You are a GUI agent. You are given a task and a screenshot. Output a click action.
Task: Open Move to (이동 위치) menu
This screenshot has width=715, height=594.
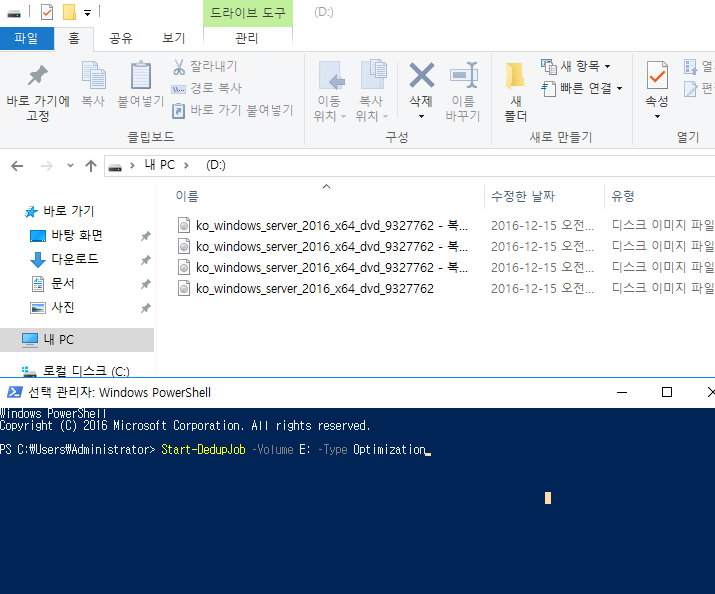(329, 91)
